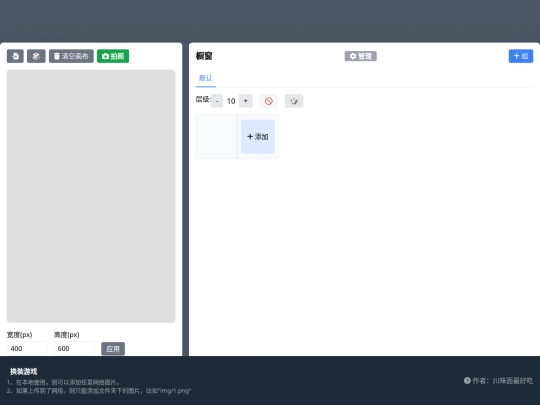Take a snapshot with the 拍照 button
540x405 pixels.
(113, 56)
